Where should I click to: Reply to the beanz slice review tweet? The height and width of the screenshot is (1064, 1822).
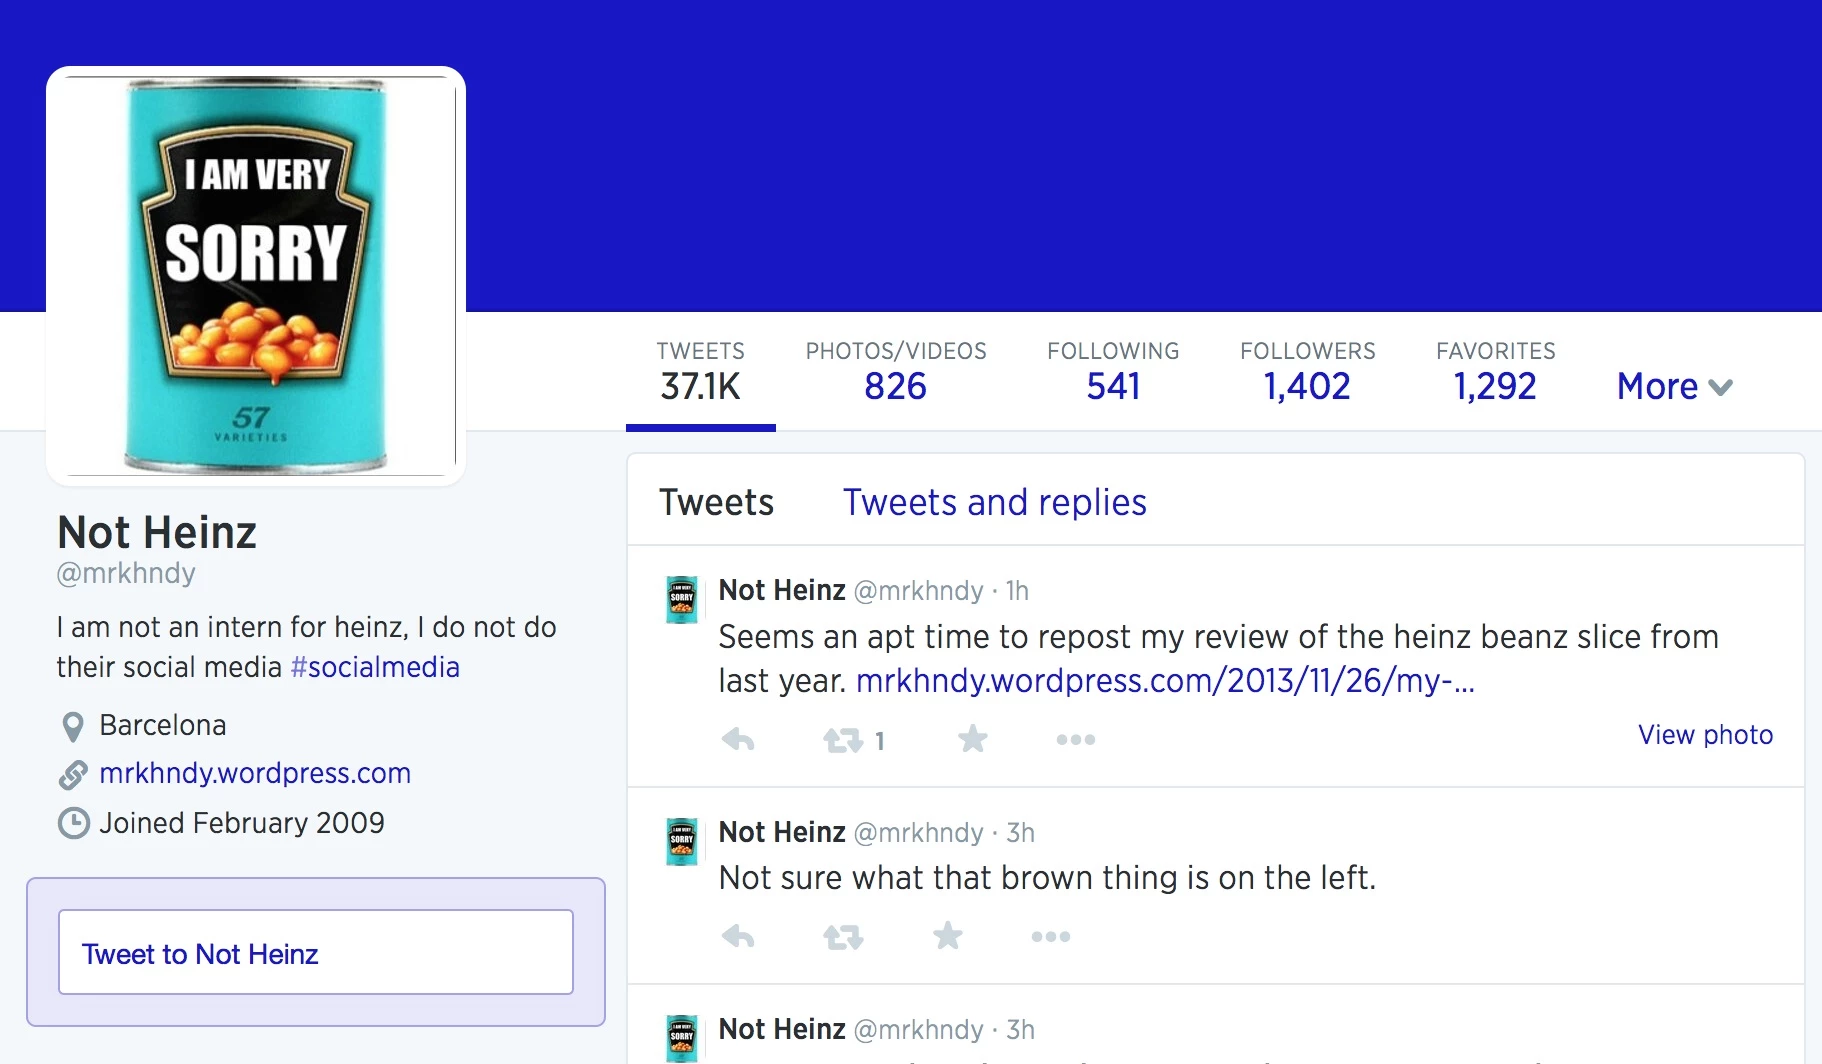pyautogui.click(x=738, y=740)
